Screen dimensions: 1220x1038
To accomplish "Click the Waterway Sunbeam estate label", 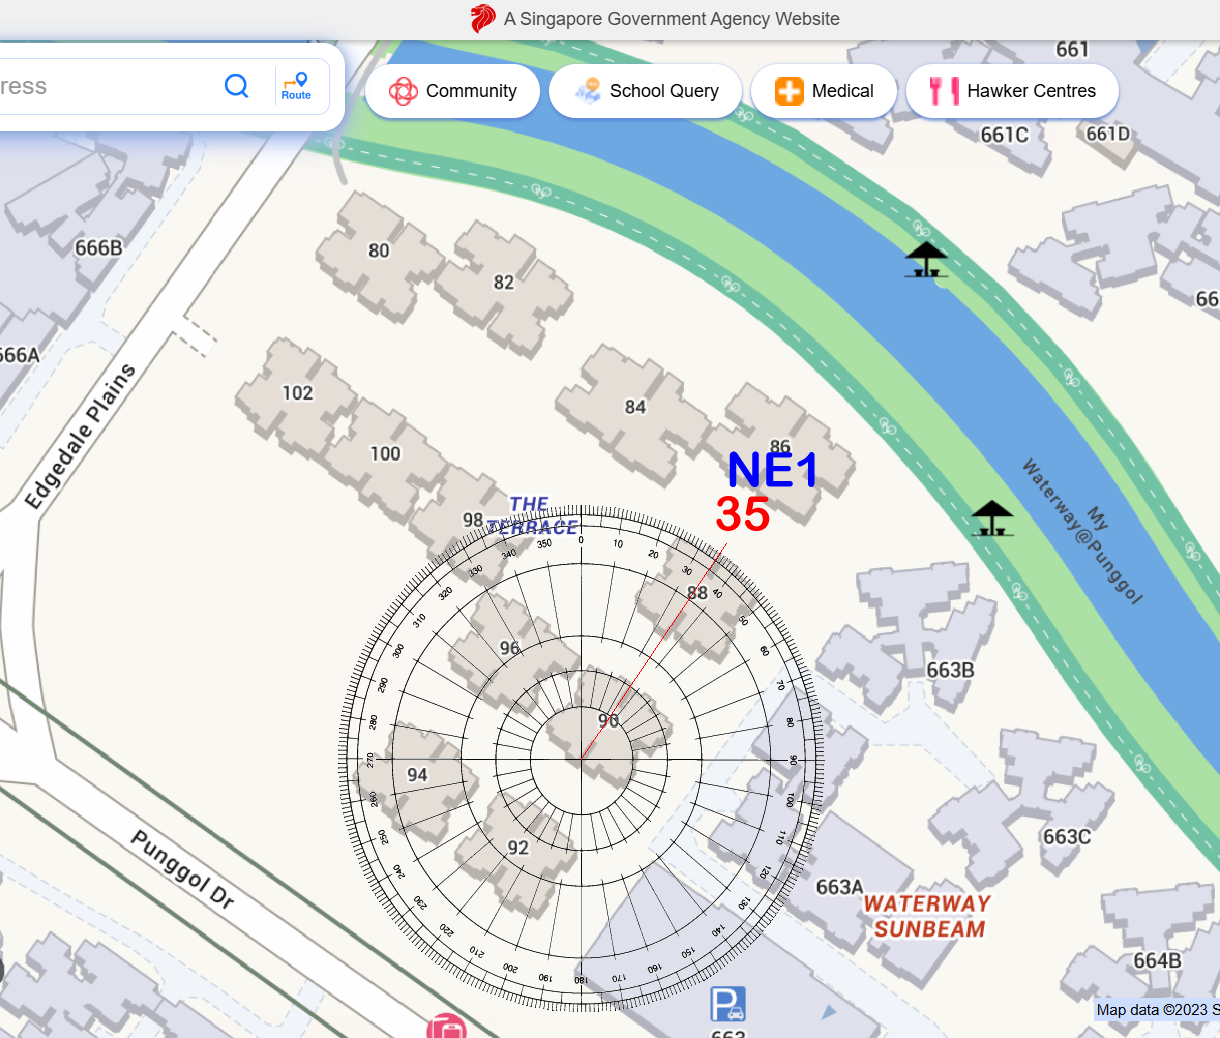I will point(927,916).
